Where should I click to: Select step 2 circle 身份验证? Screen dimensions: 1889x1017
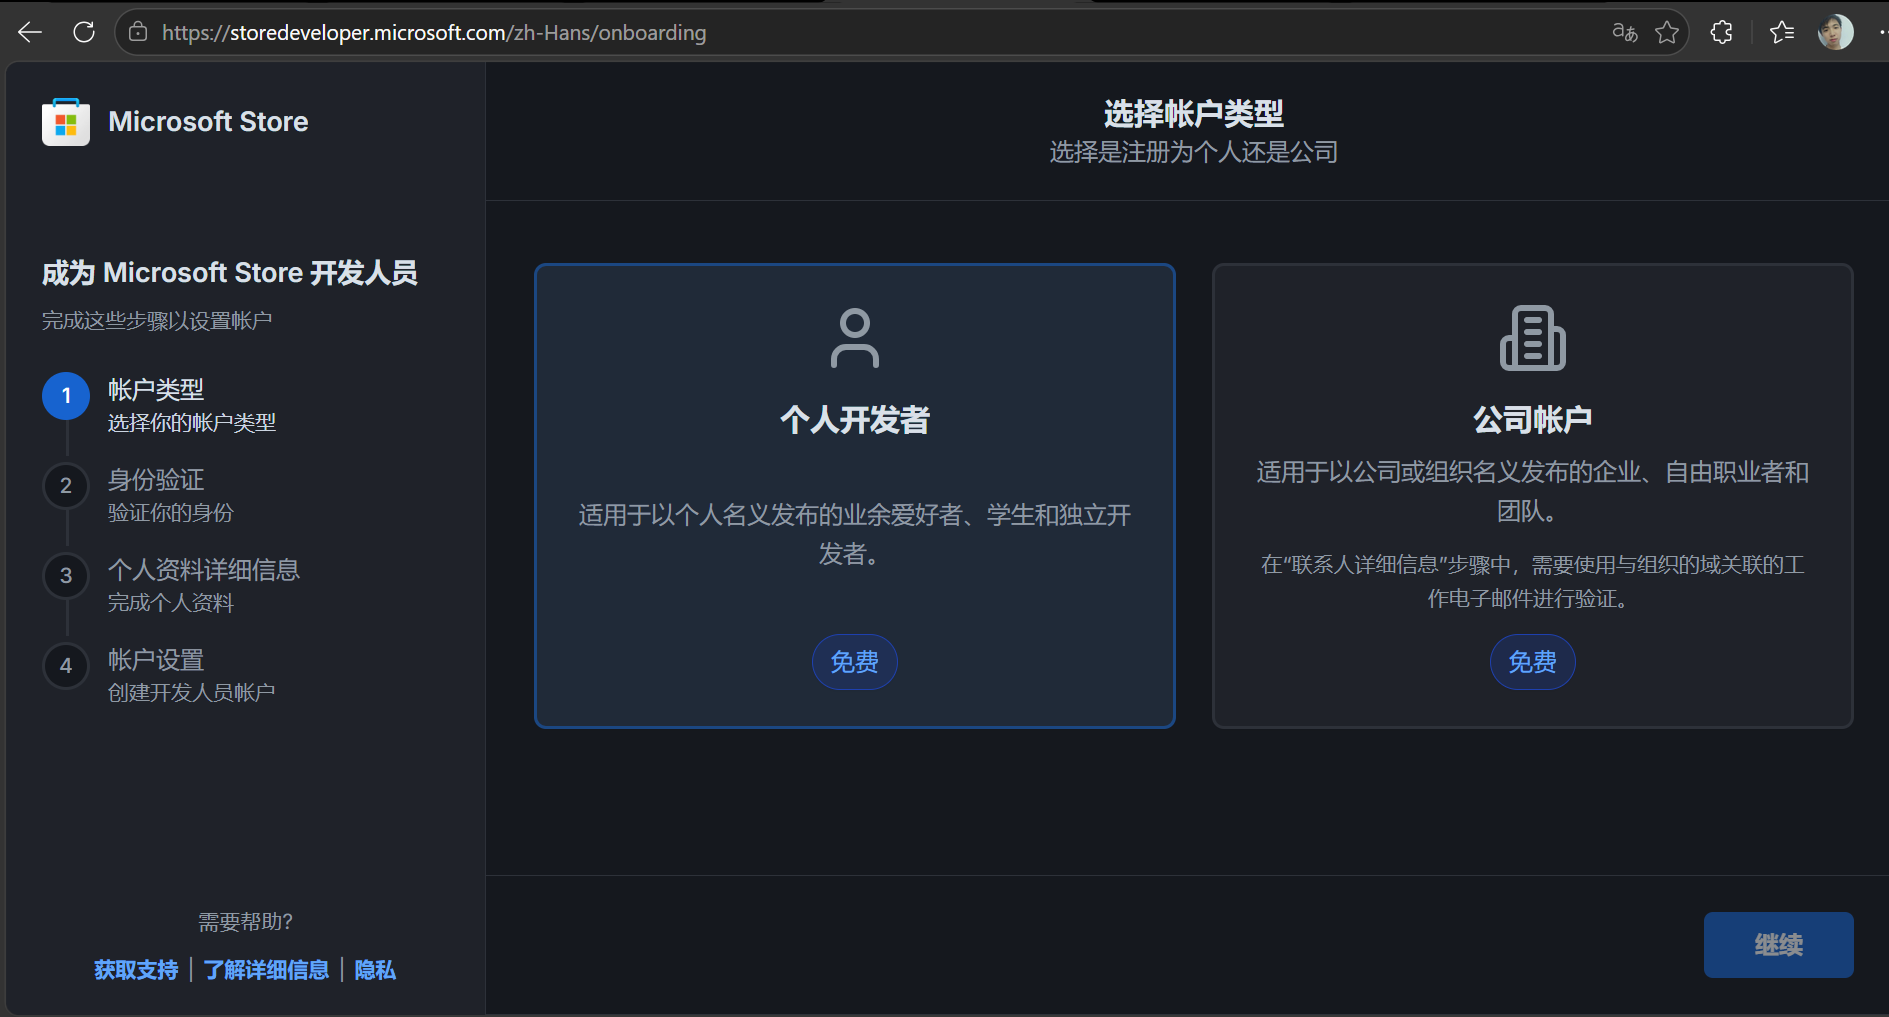click(x=66, y=486)
